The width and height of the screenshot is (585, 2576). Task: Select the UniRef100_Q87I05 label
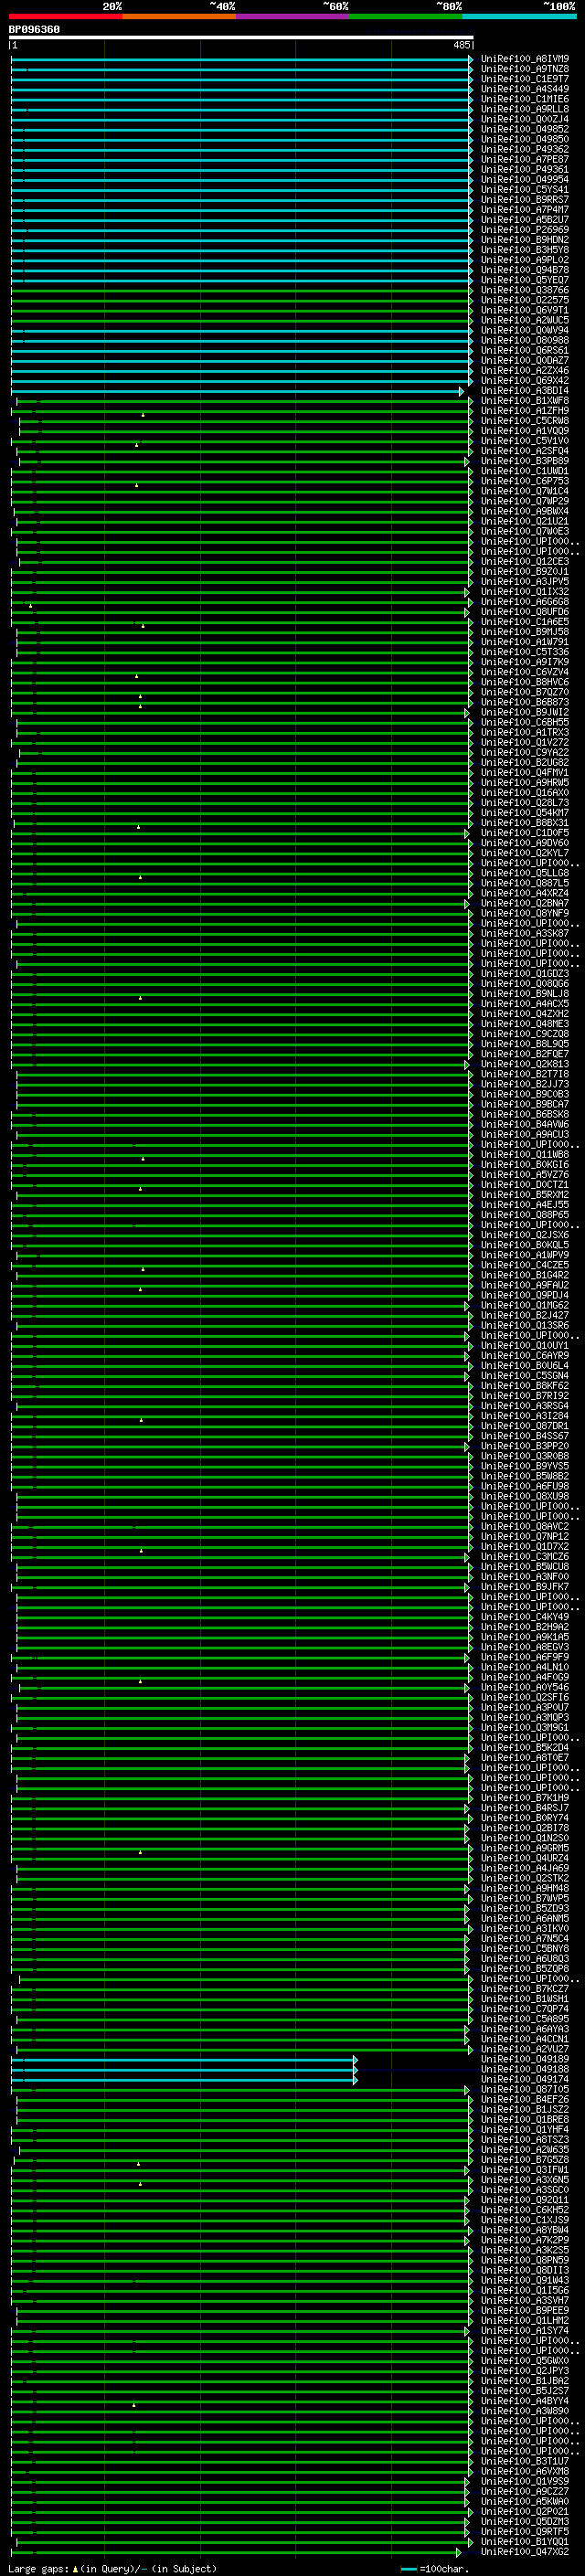point(525,2089)
